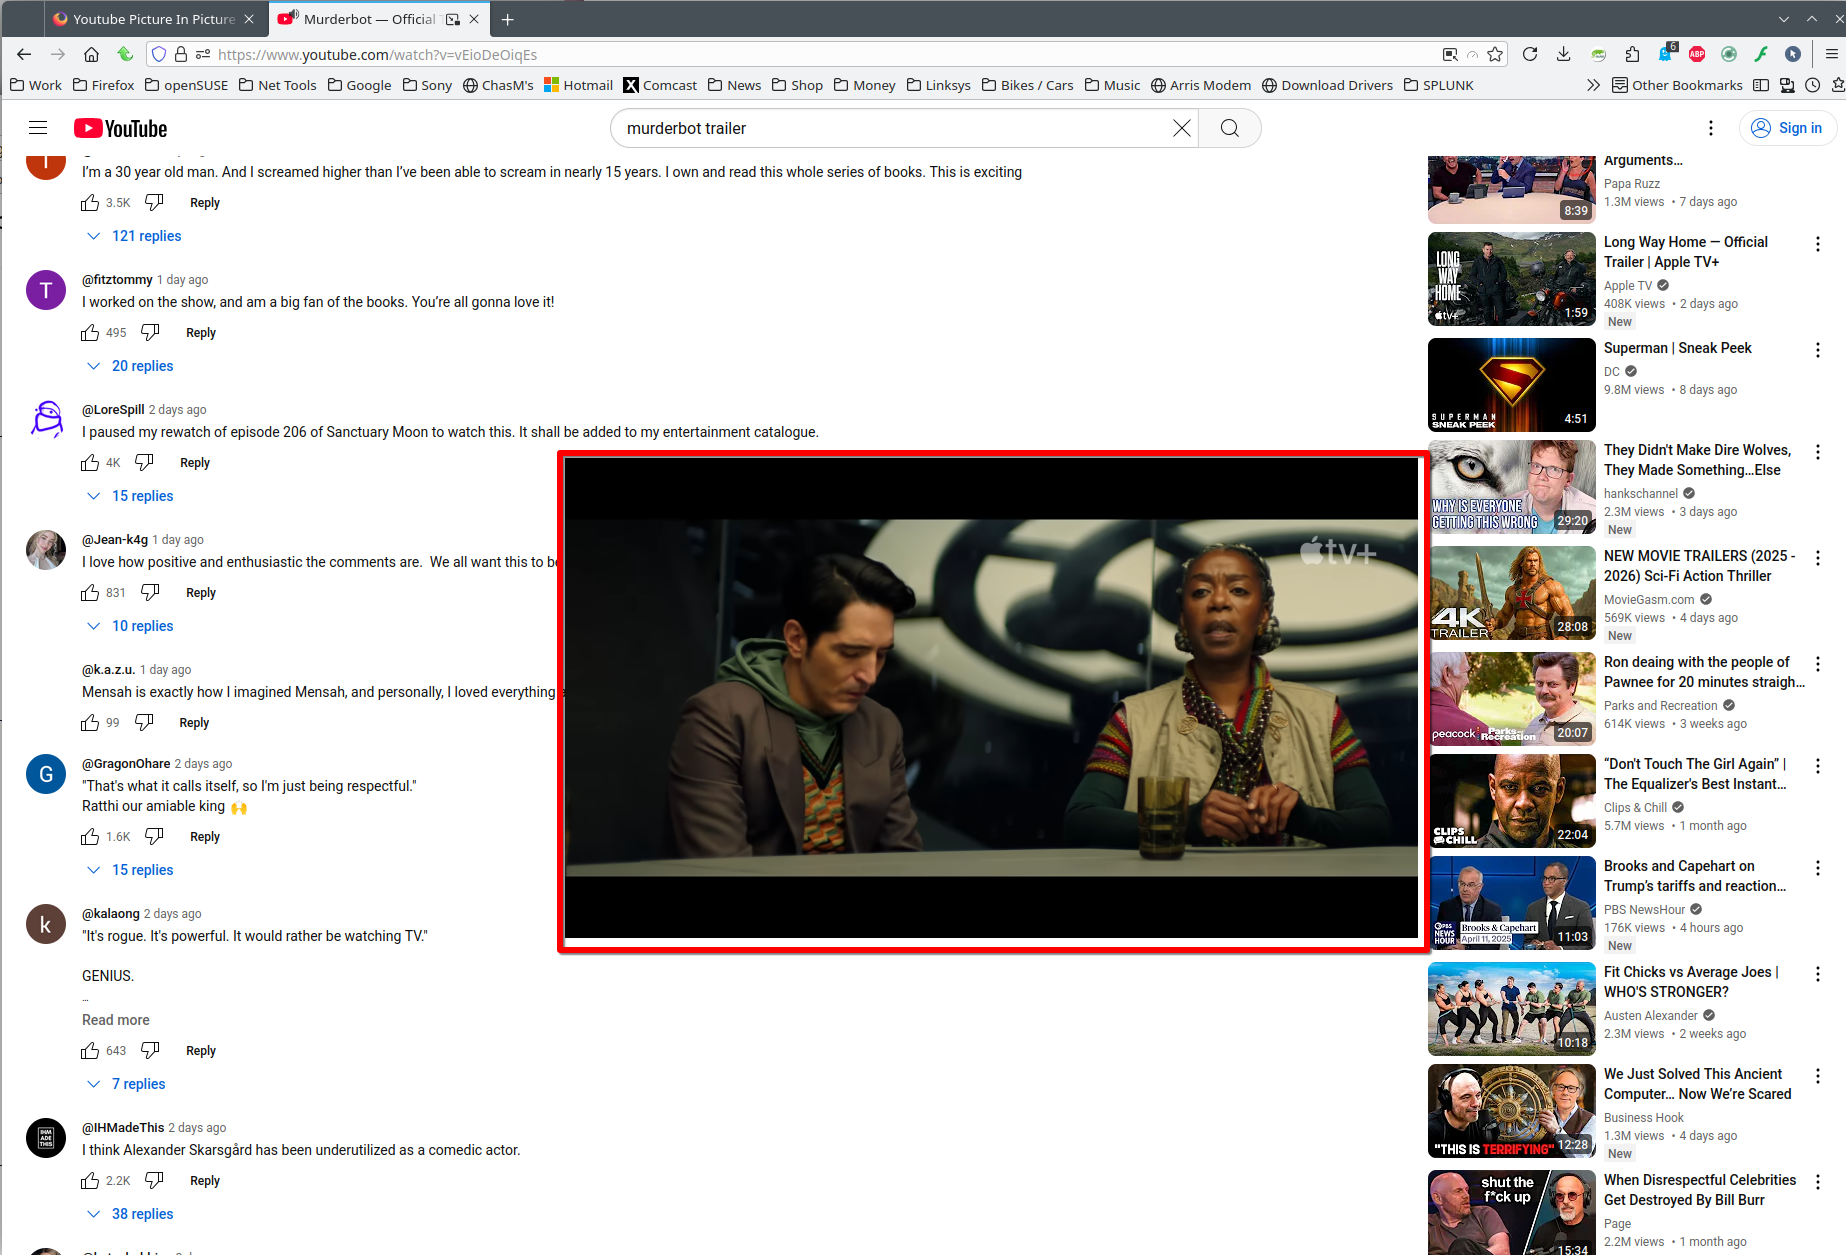Open options for Superman Sneak Peek video

(1818, 350)
